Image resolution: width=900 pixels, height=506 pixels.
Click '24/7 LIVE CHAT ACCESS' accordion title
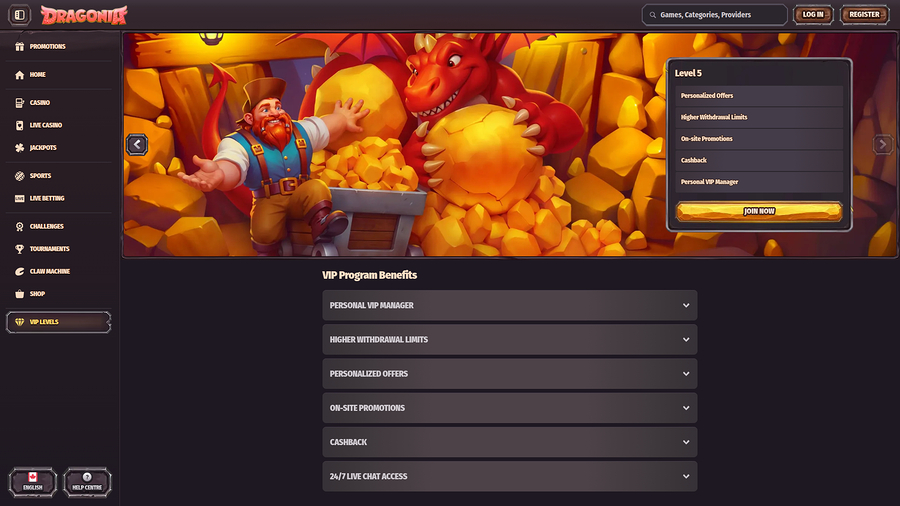368,476
